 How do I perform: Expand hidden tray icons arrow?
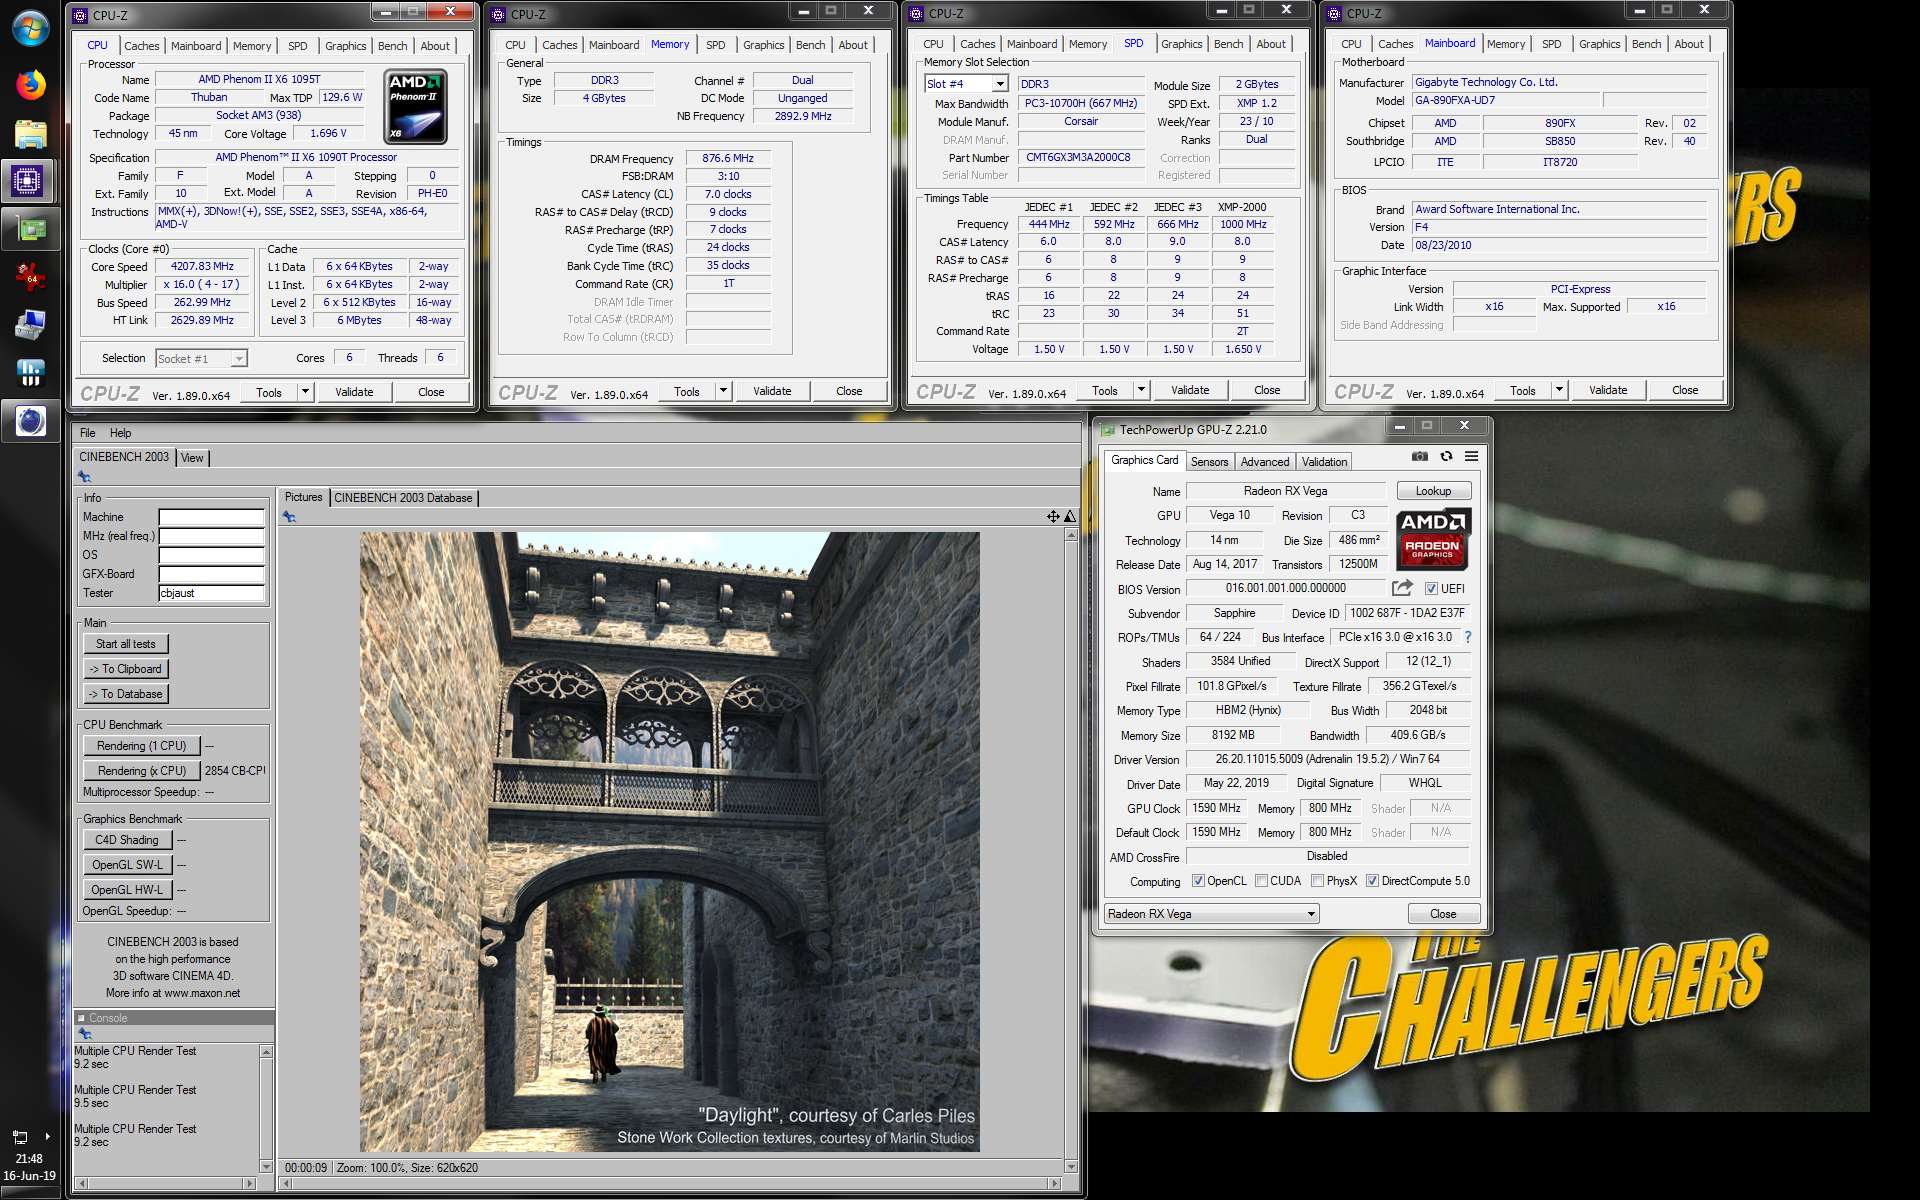(x=47, y=1137)
